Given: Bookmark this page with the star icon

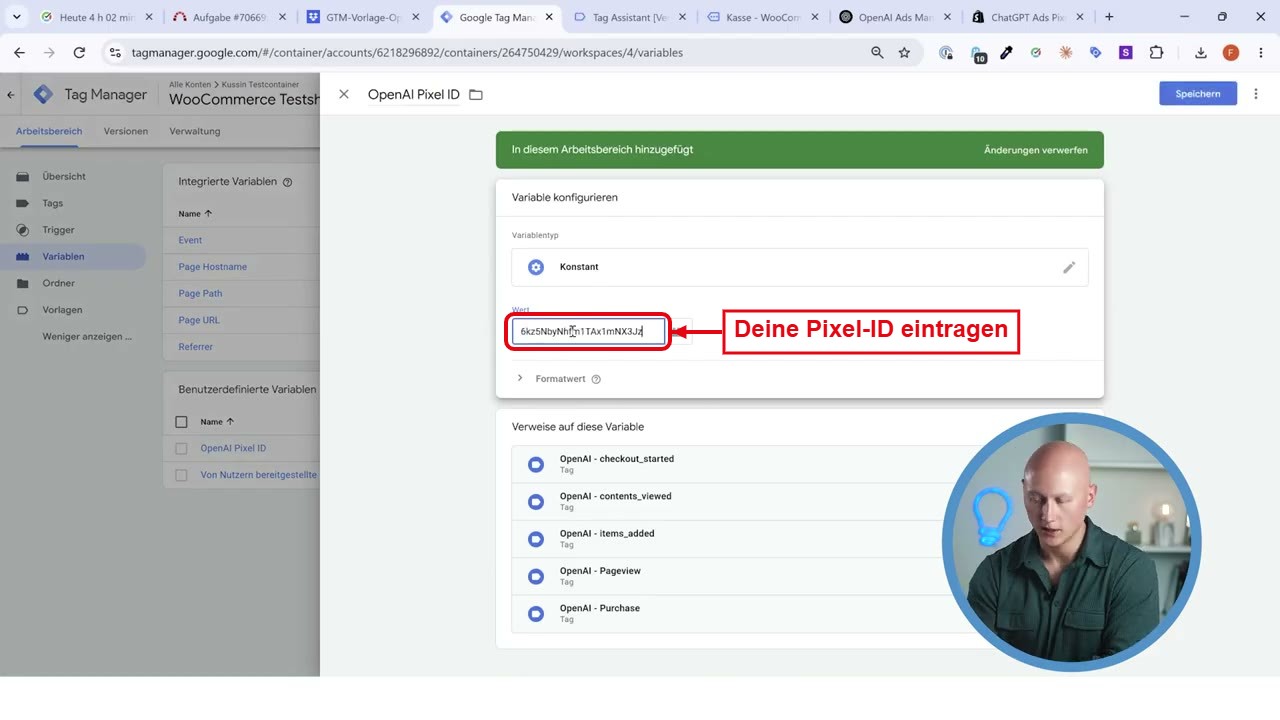Looking at the screenshot, I should click(x=904, y=53).
